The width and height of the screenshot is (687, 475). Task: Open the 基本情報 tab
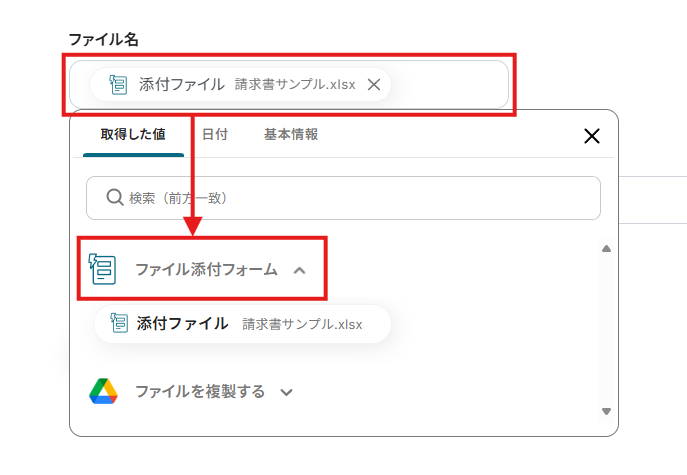(290, 134)
